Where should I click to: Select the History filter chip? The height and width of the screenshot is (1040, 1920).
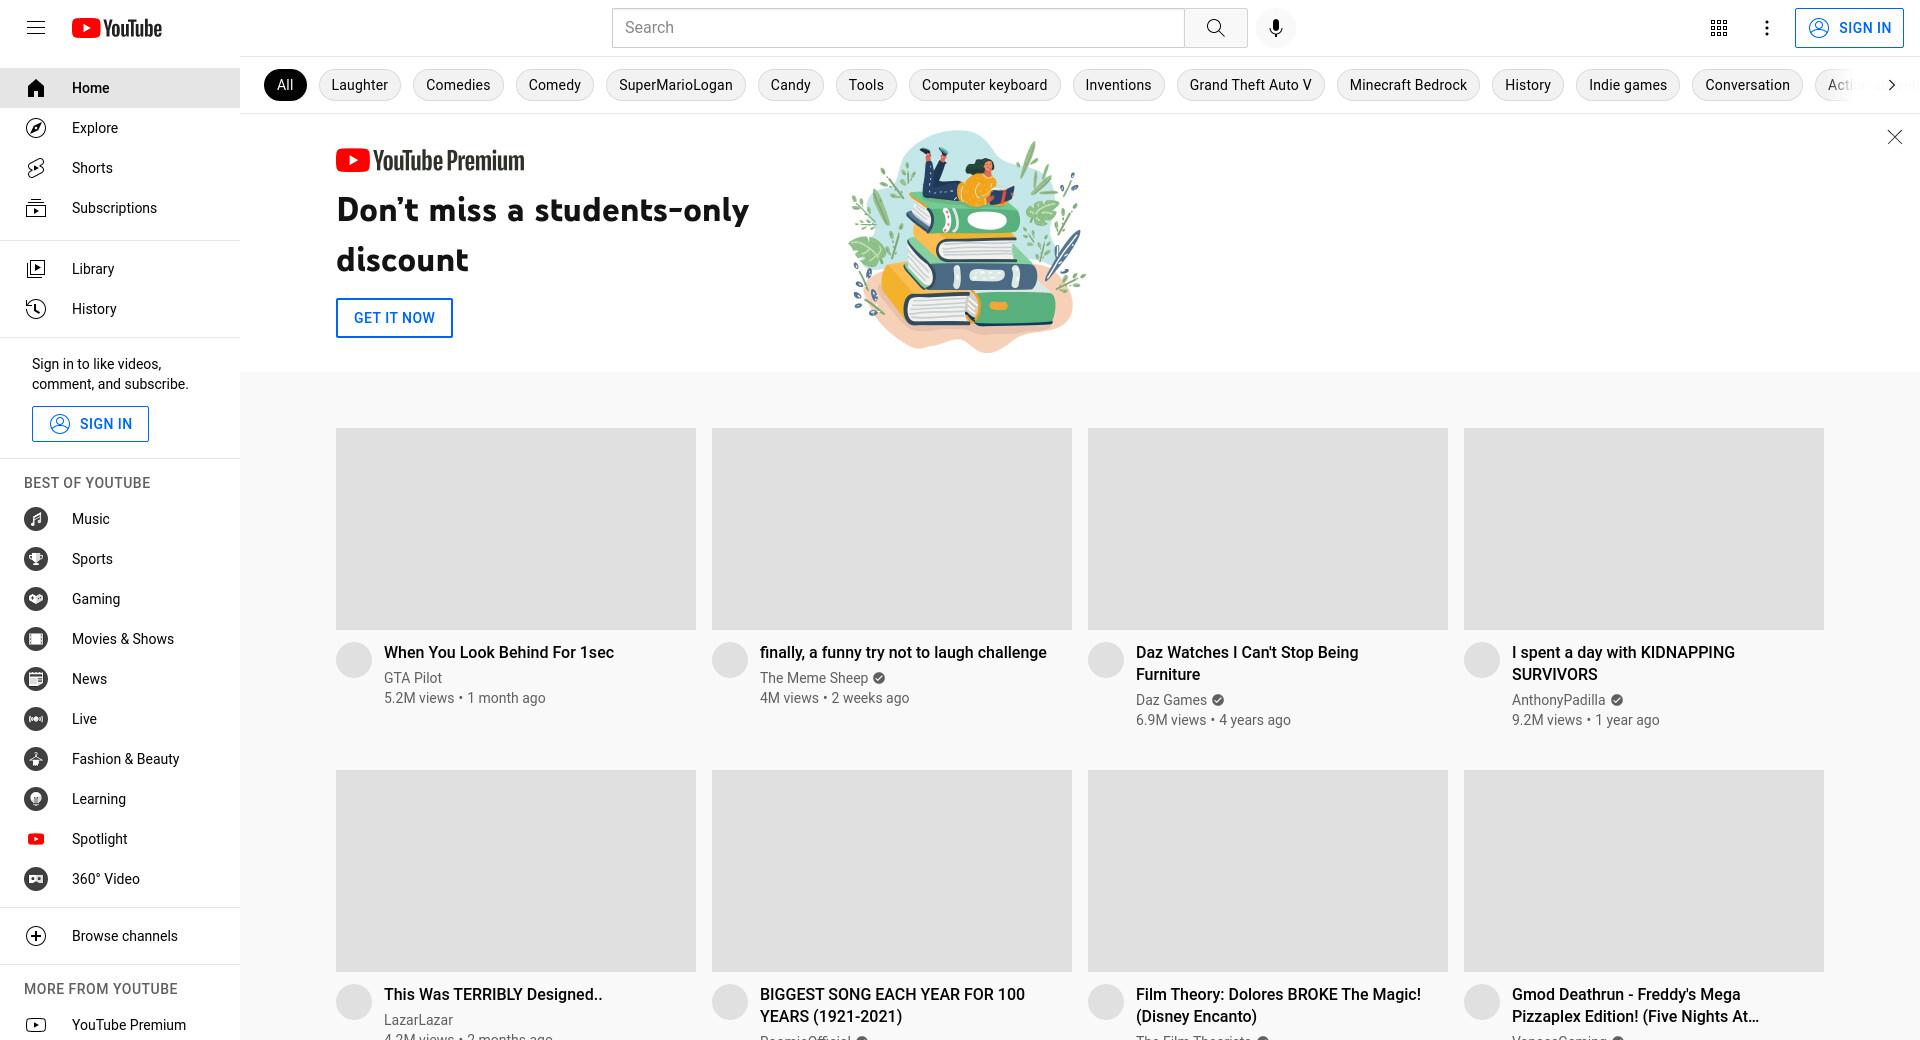pyautogui.click(x=1528, y=85)
